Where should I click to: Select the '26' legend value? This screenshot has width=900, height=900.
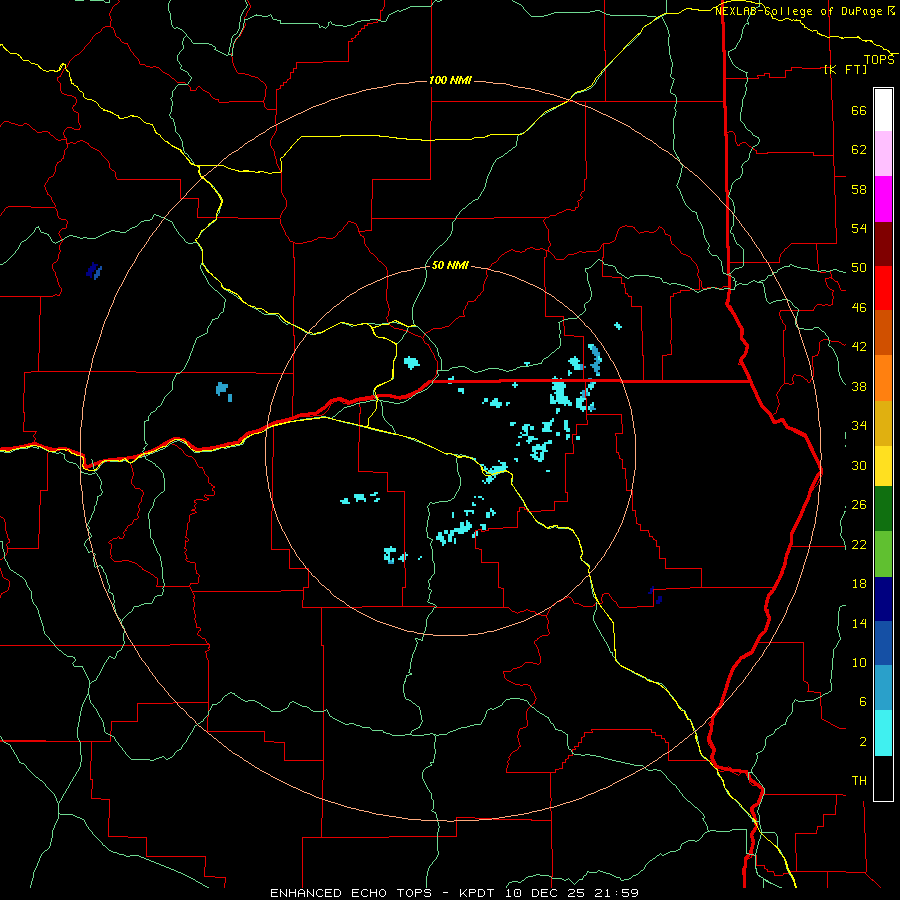[x=859, y=505]
